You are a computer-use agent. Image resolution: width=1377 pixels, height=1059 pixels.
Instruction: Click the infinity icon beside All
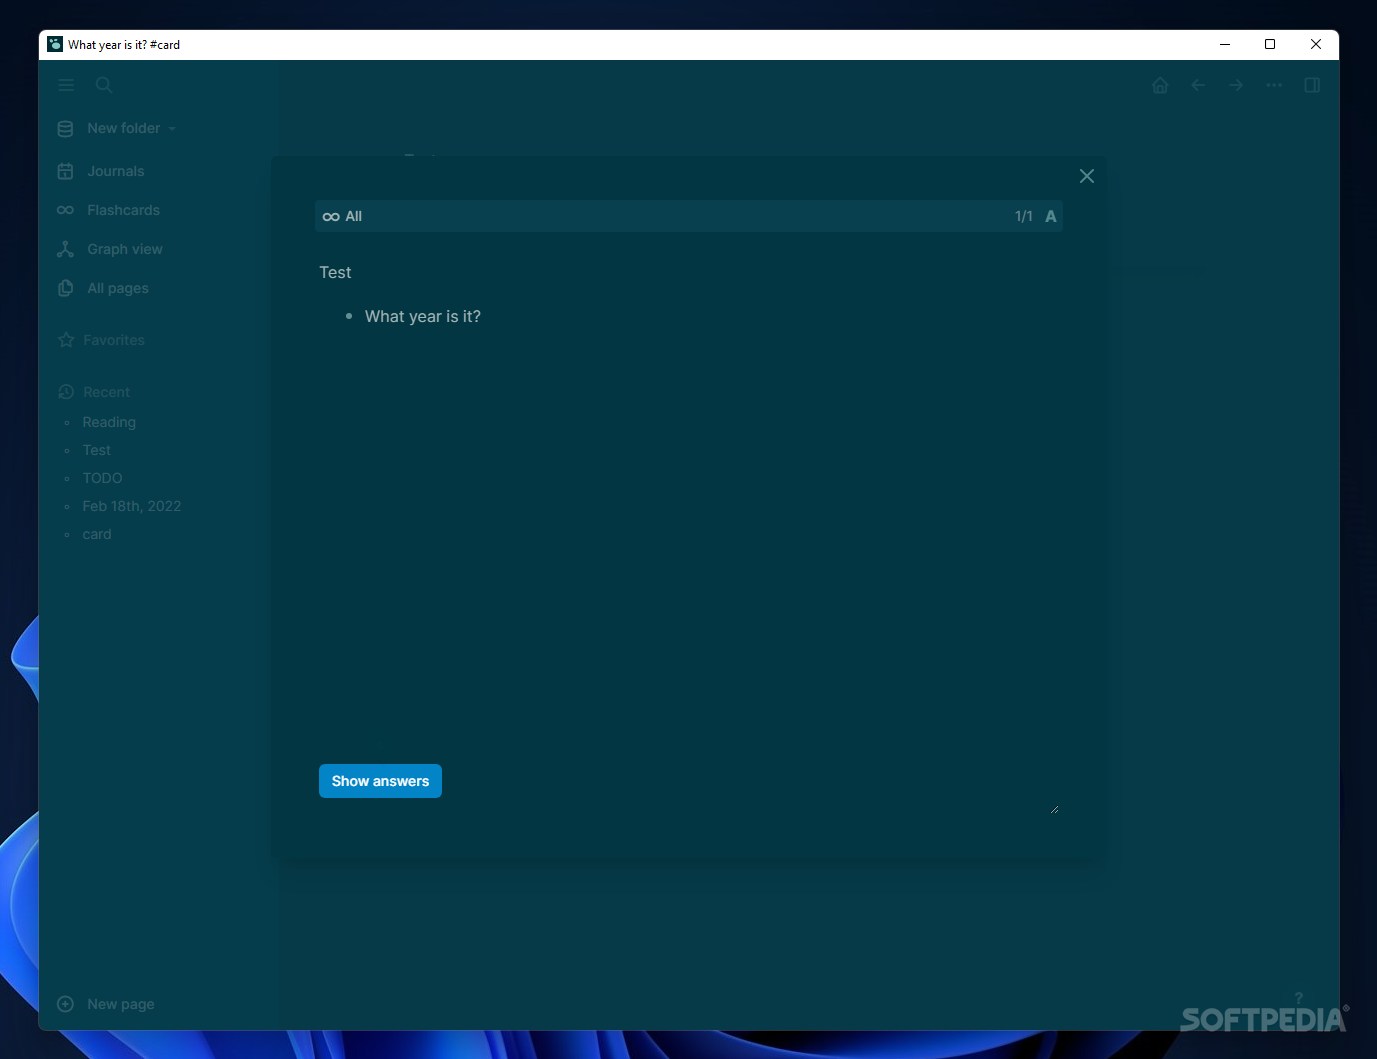tap(331, 216)
